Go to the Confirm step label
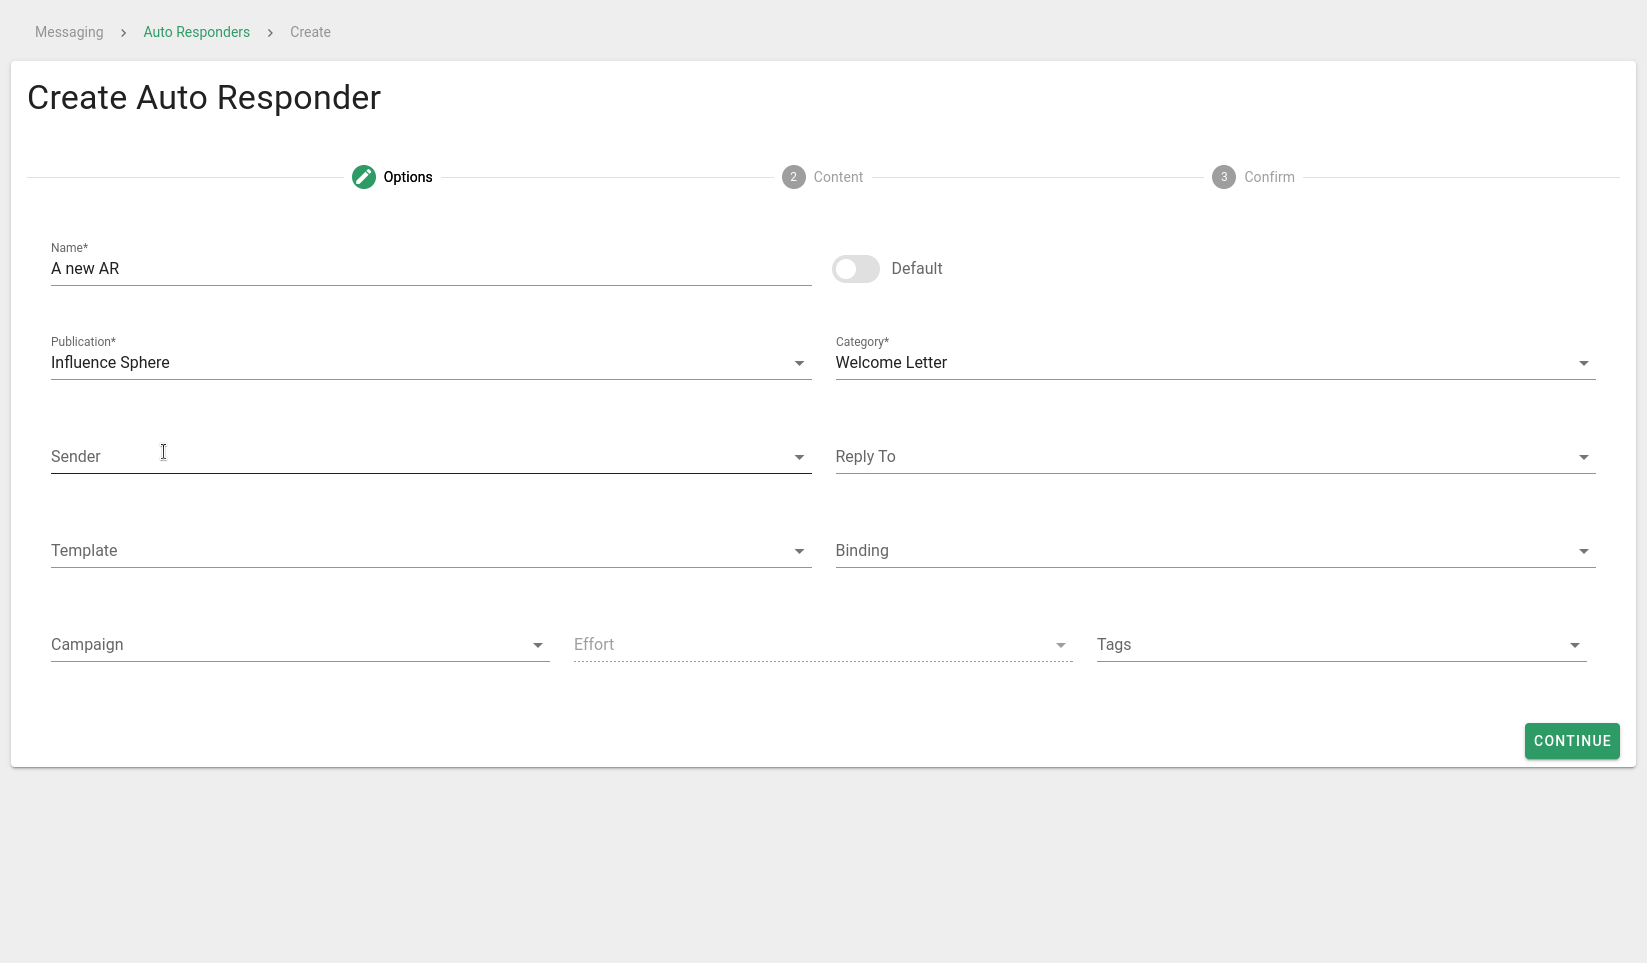This screenshot has height=963, width=1647. 1269,177
